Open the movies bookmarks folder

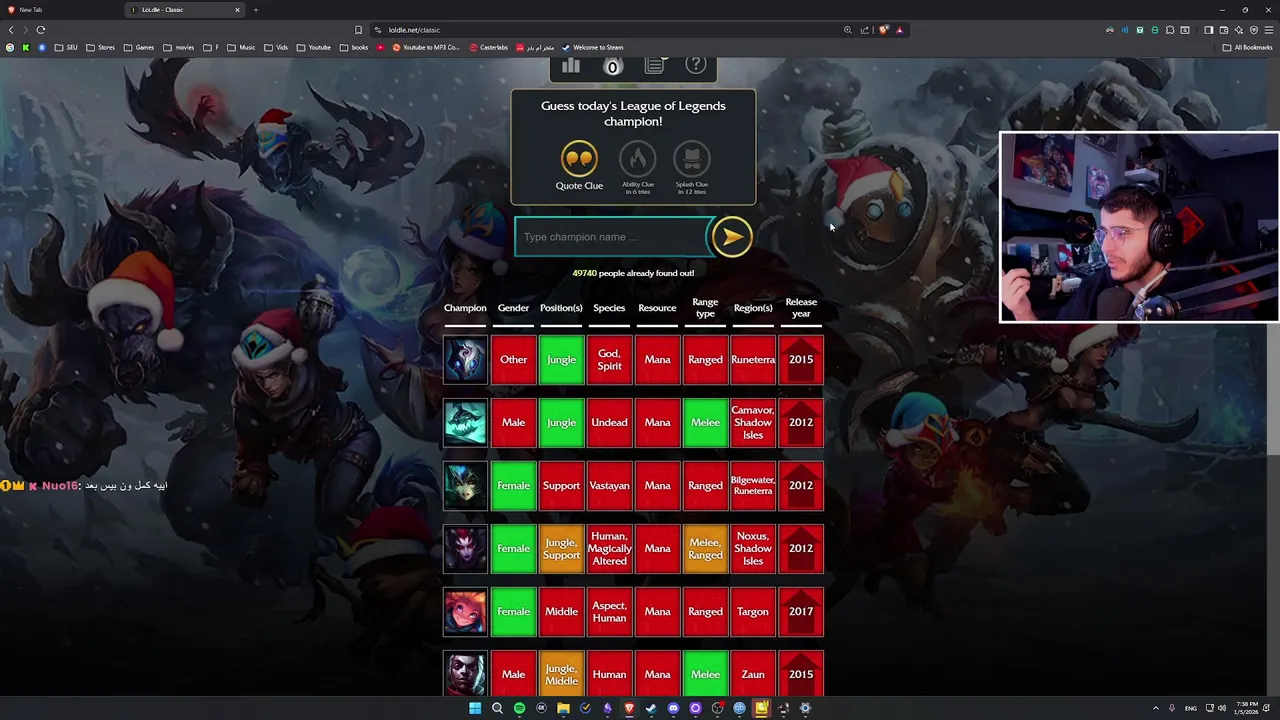pos(178,47)
